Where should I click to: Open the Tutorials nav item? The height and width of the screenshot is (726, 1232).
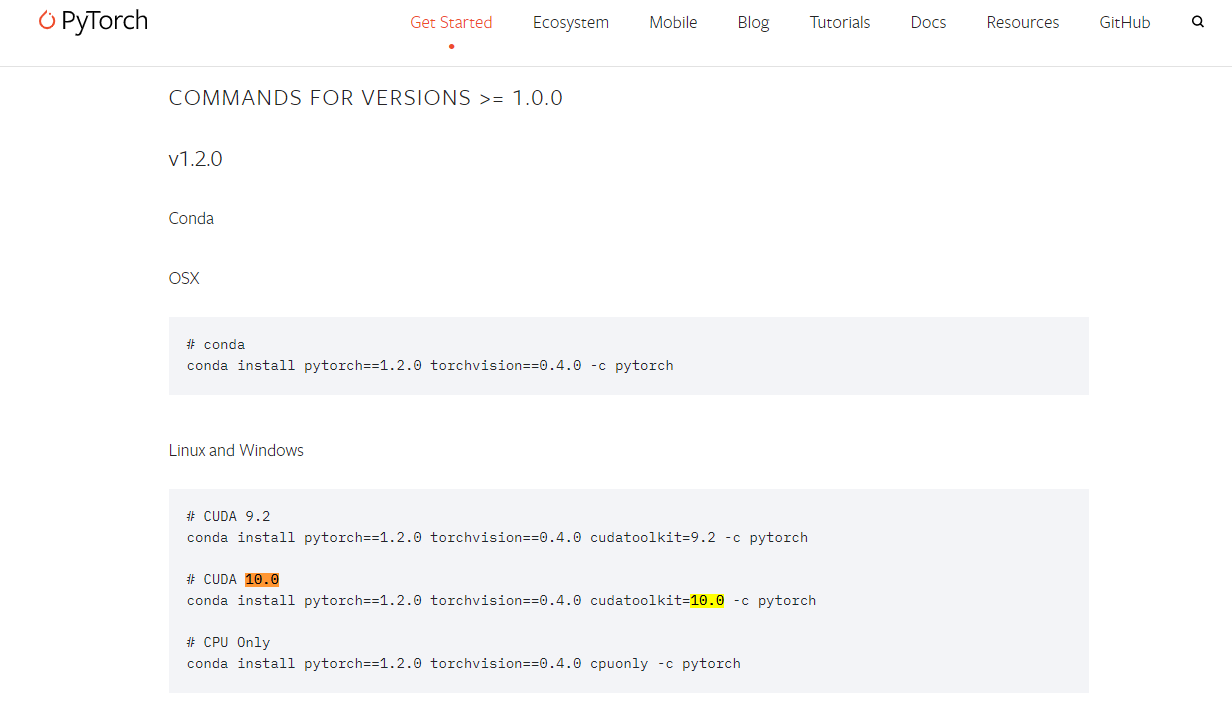tap(840, 22)
